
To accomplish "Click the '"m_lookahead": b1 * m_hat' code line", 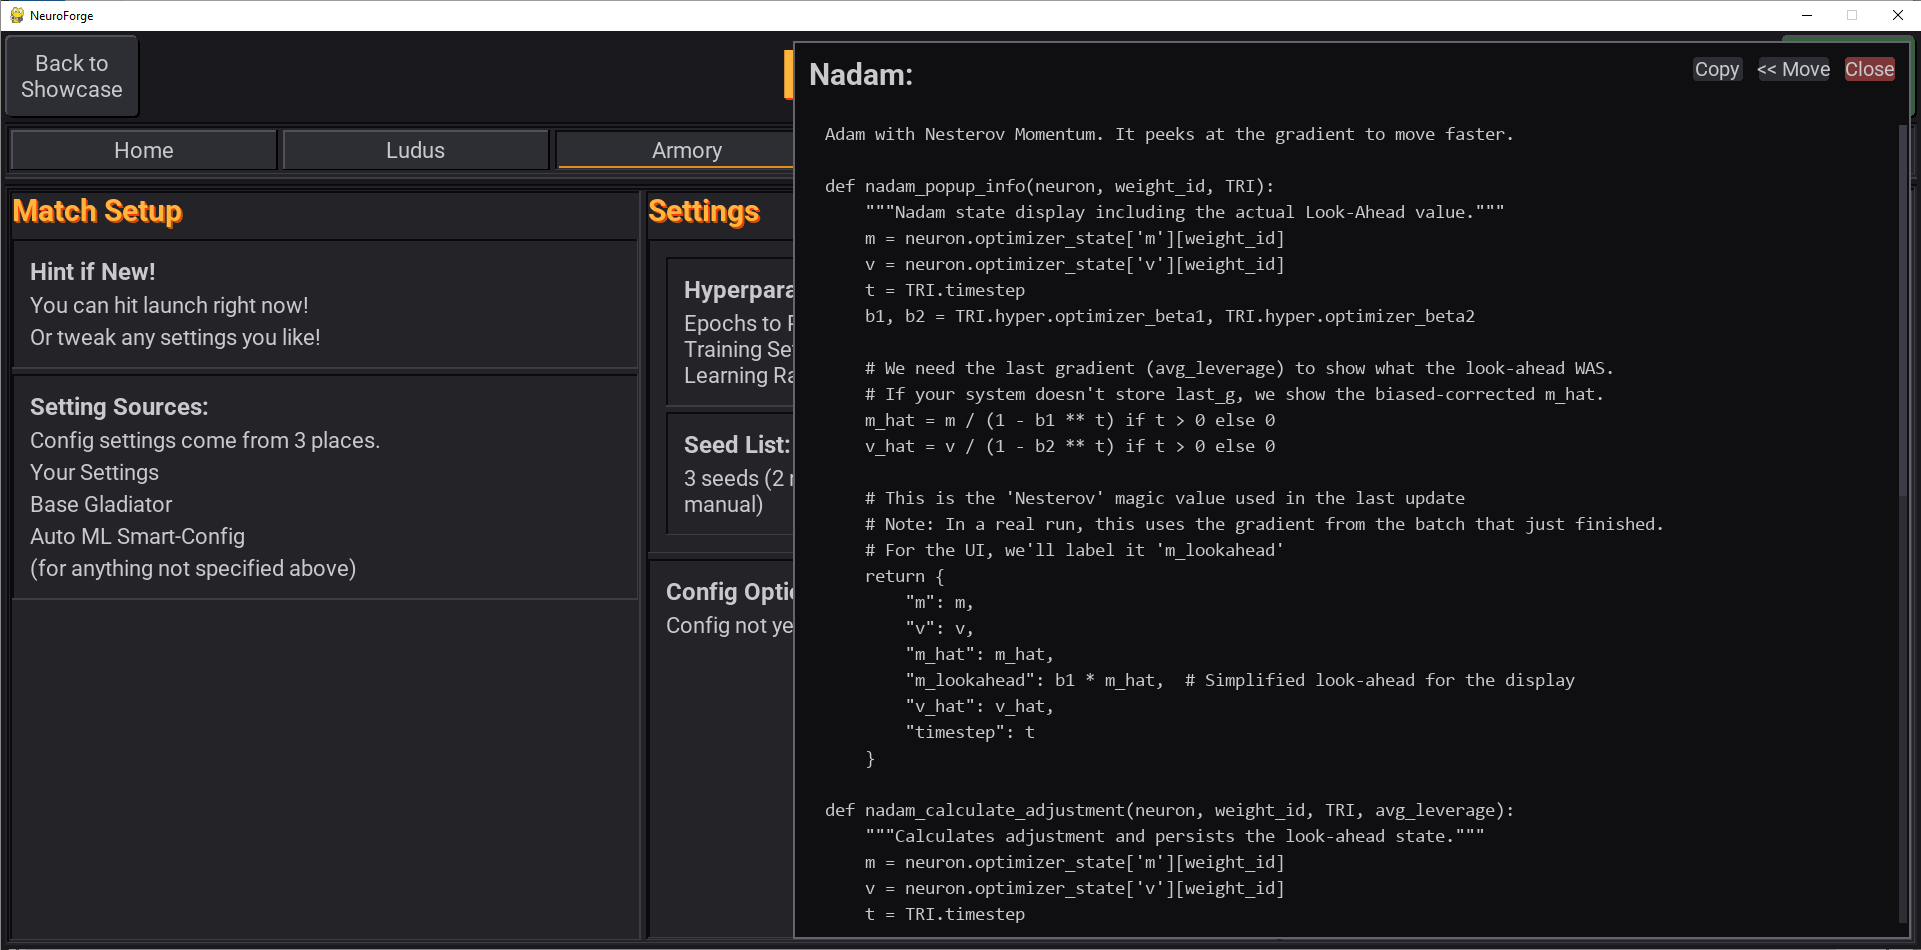I will 1240,680.
